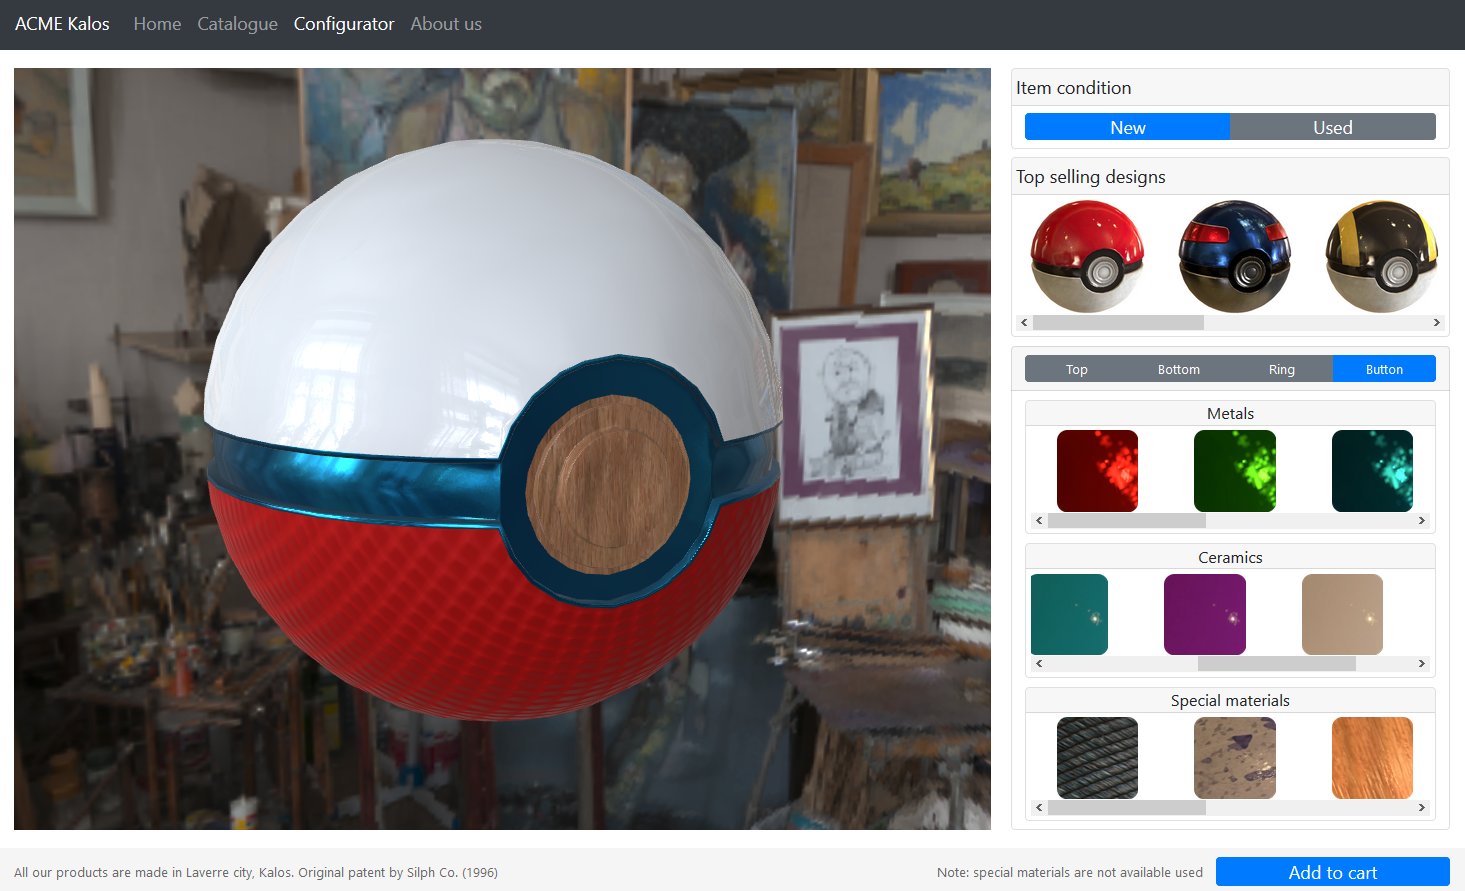Click the Metals scrollbar thumb
This screenshot has width=1465, height=891.
pos(1126,521)
